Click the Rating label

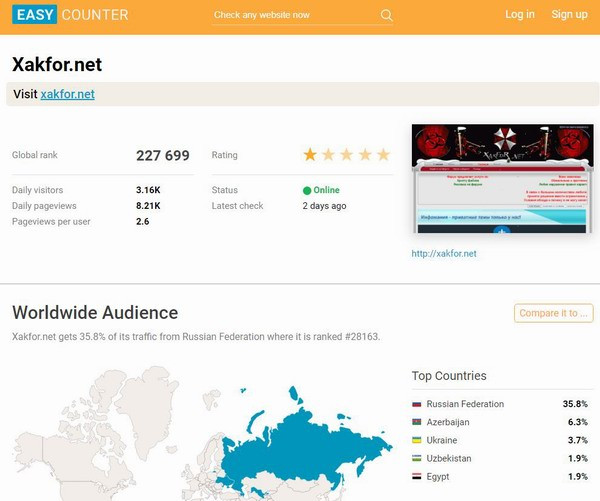(225, 155)
